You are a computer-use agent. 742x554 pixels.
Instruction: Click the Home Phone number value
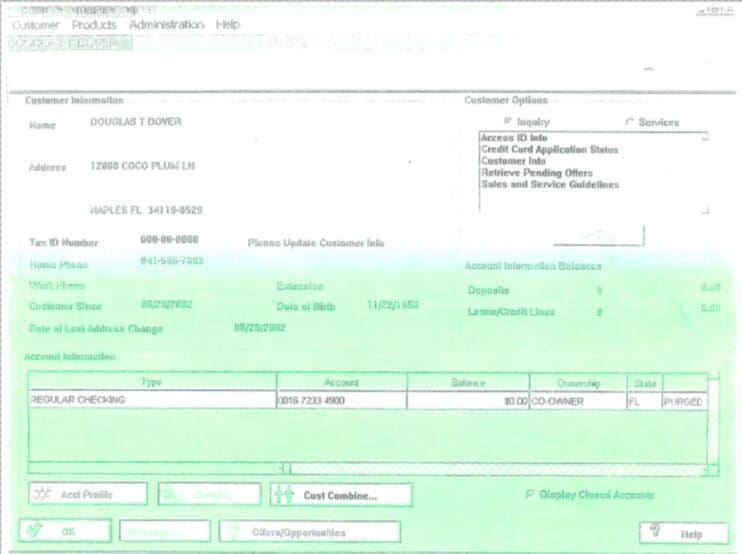coord(172,261)
